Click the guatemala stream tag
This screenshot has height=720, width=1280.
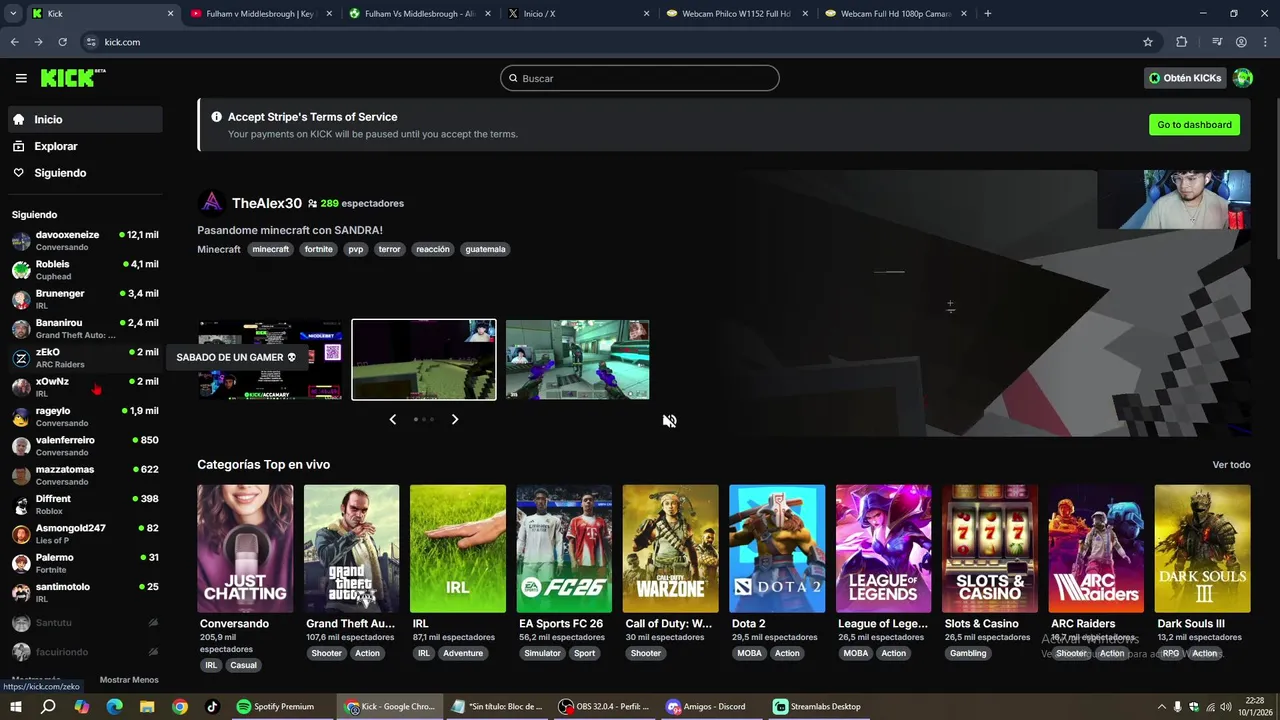(485, 249)
